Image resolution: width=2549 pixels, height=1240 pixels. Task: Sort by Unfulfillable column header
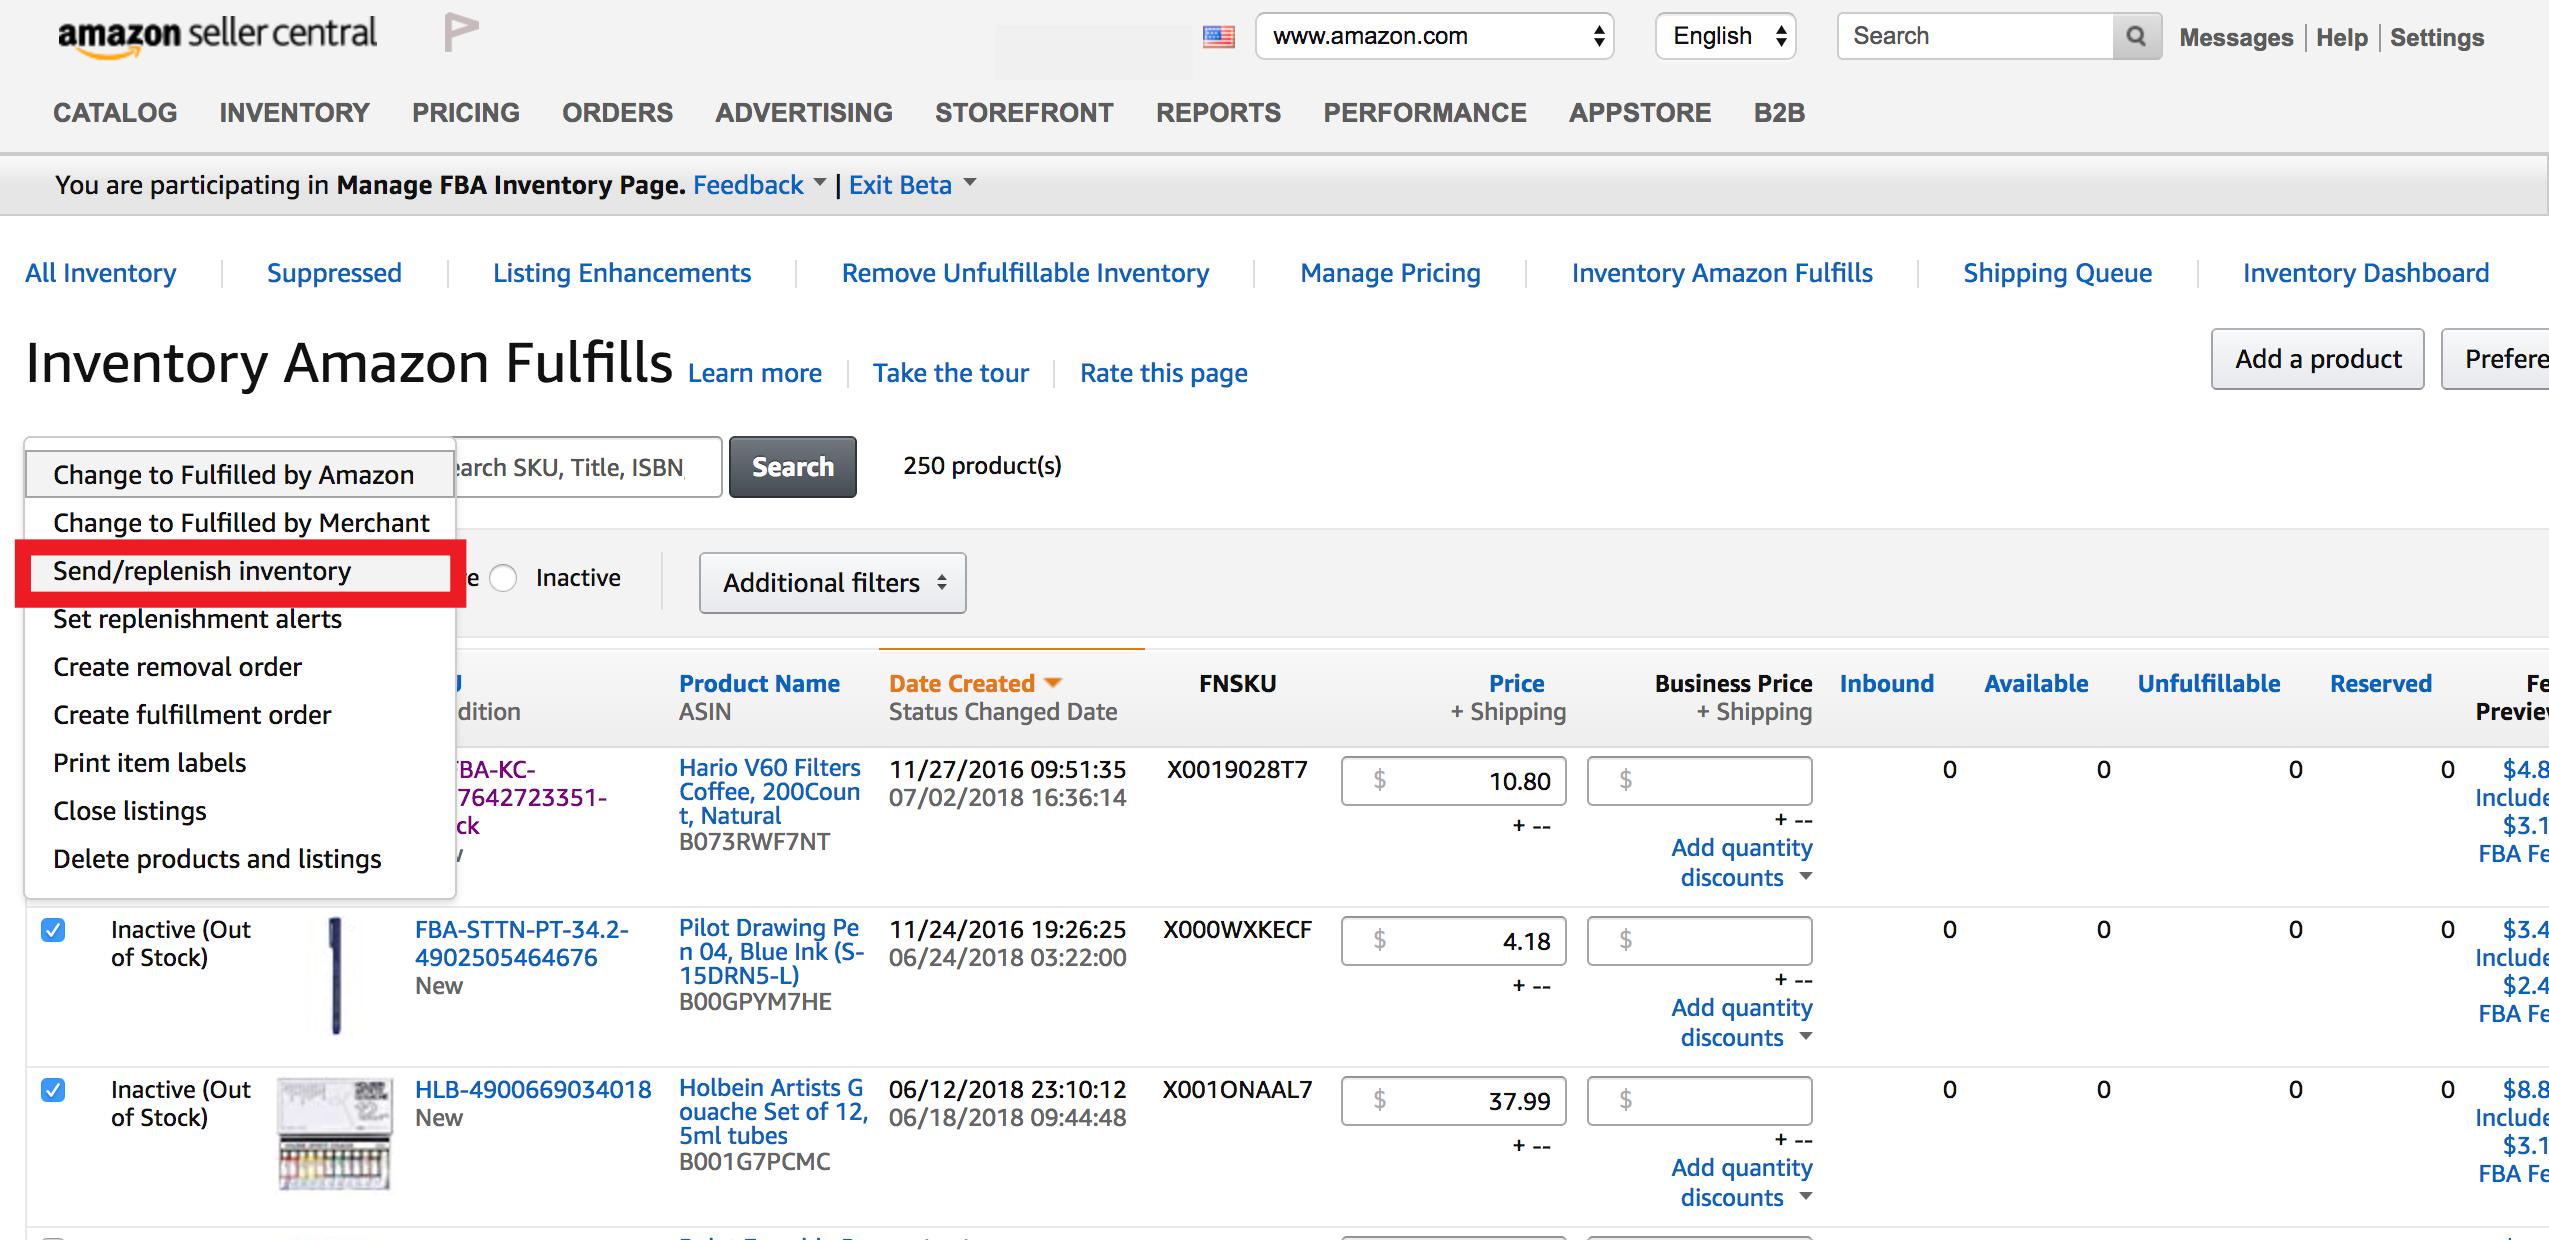point(2208,684)
